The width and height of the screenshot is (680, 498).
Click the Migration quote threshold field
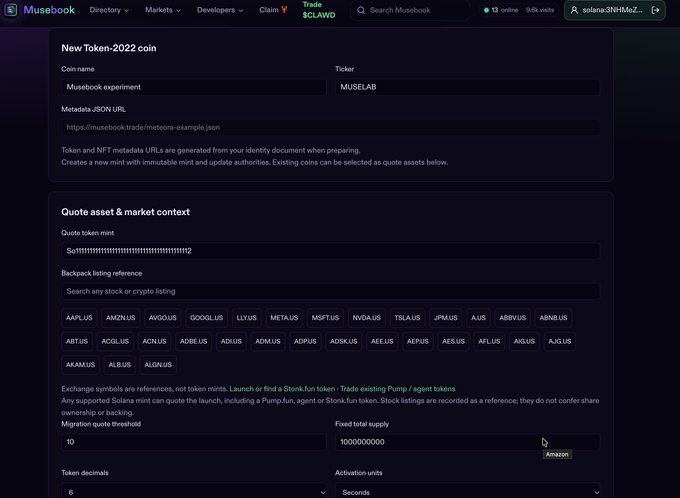[x=193, y=442]
